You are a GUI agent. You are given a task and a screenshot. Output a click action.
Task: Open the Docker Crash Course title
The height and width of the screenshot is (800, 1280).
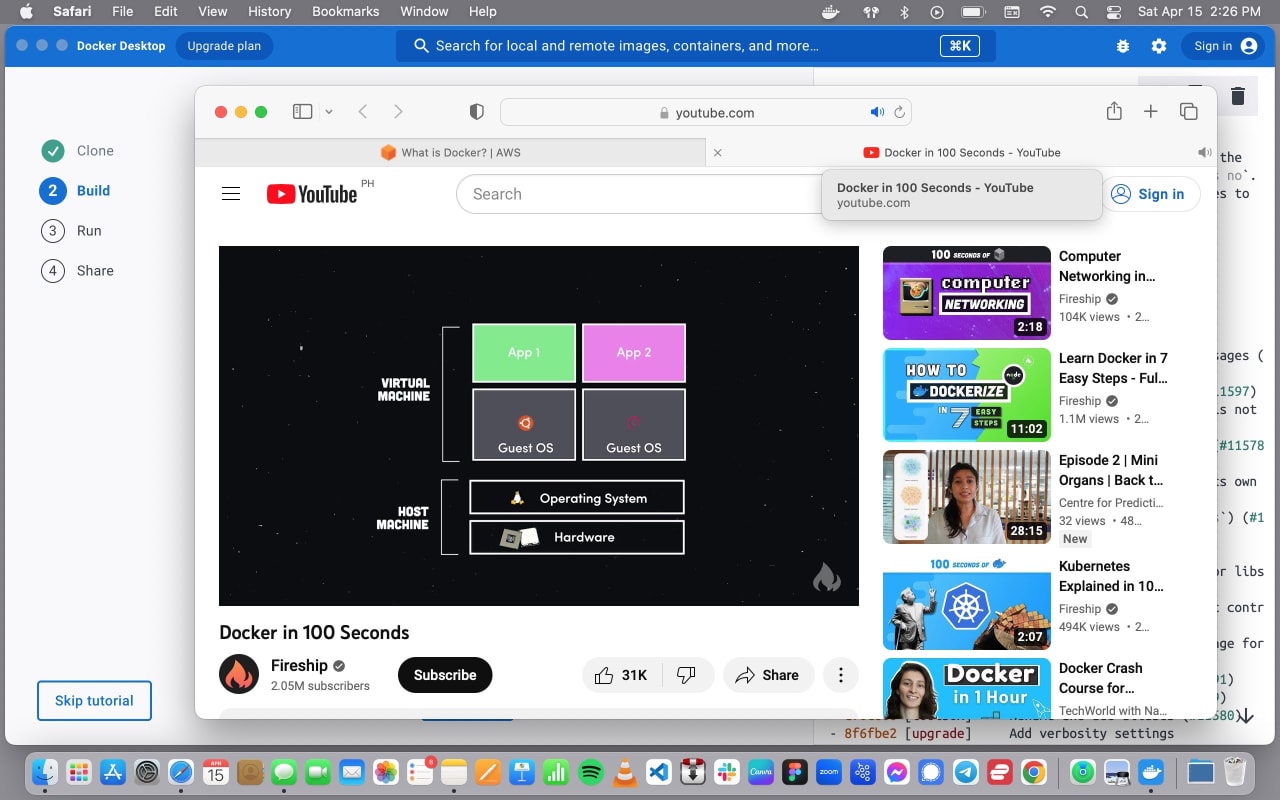pyautogui.click(x=1100, y=678)
